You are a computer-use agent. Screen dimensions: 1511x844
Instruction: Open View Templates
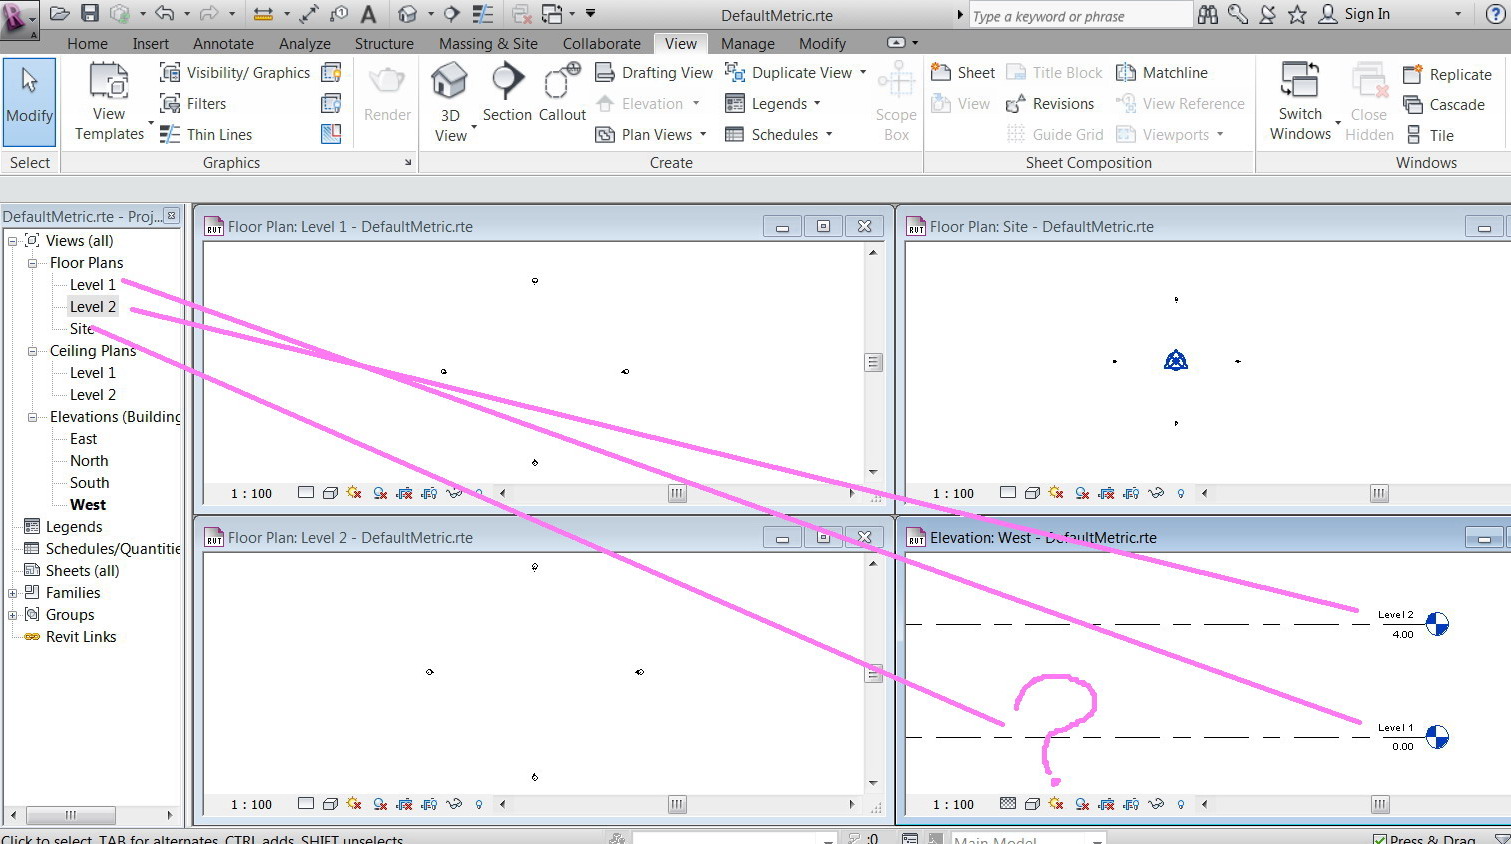pos(109,102)
